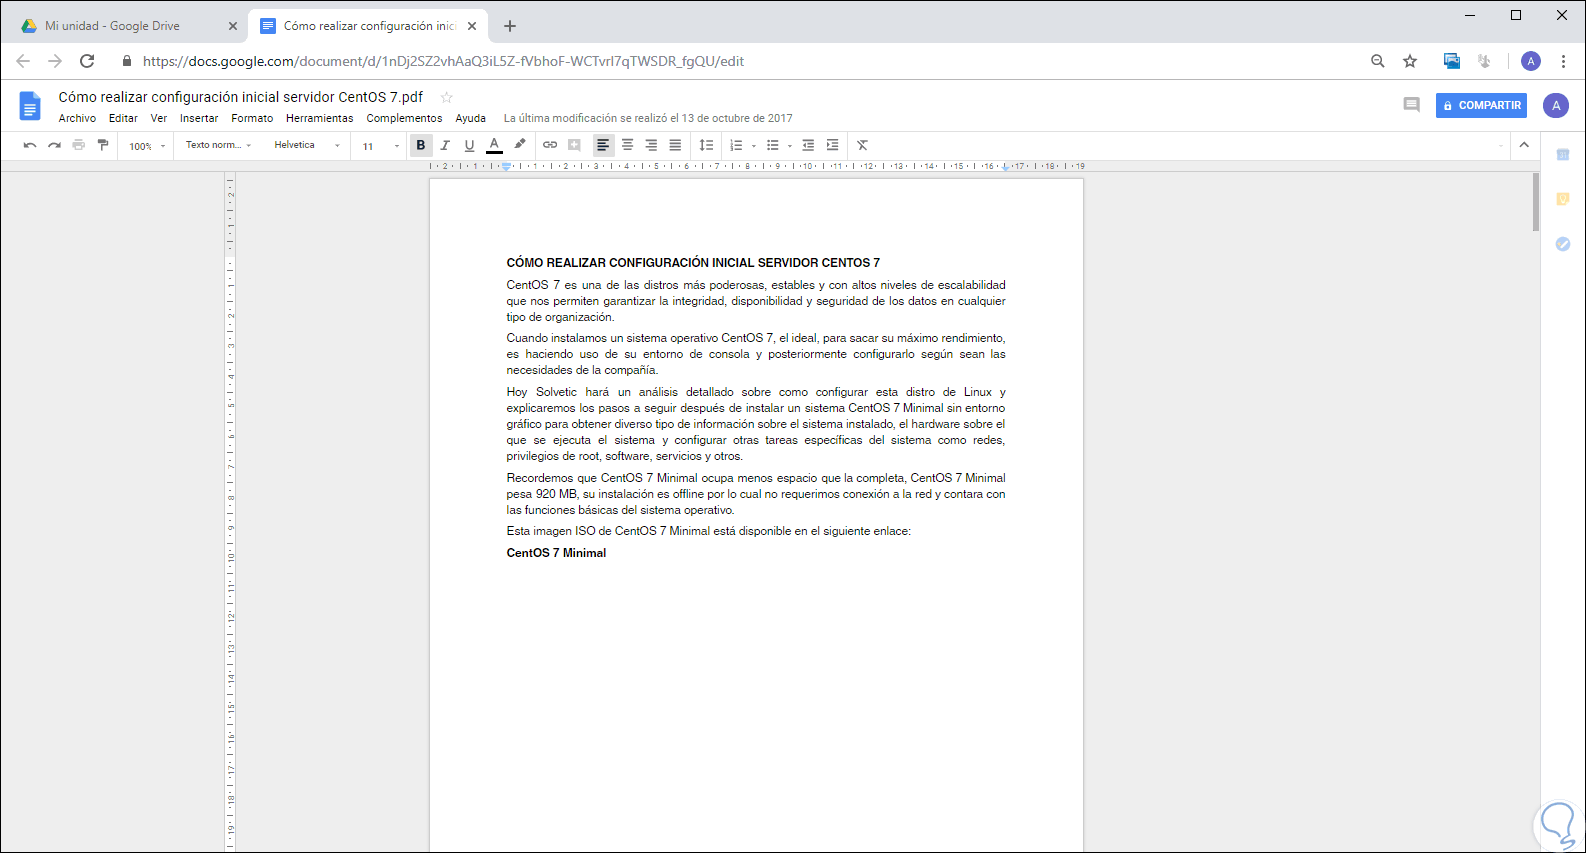
Task: Click the vertical scrollbar thumb
Action: point(1536,203)
